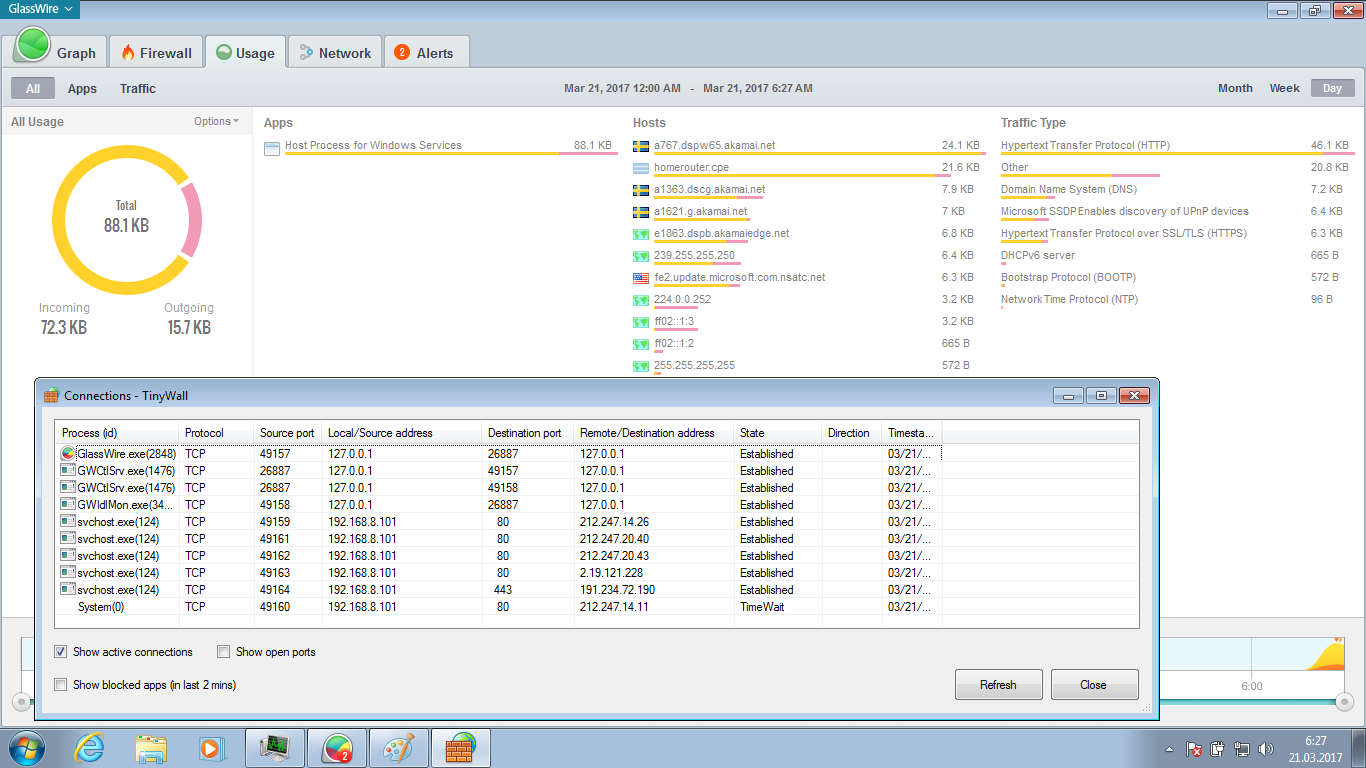Click the Firewall flame icon
Viewport: 1366px width, 768px height.
128,53
